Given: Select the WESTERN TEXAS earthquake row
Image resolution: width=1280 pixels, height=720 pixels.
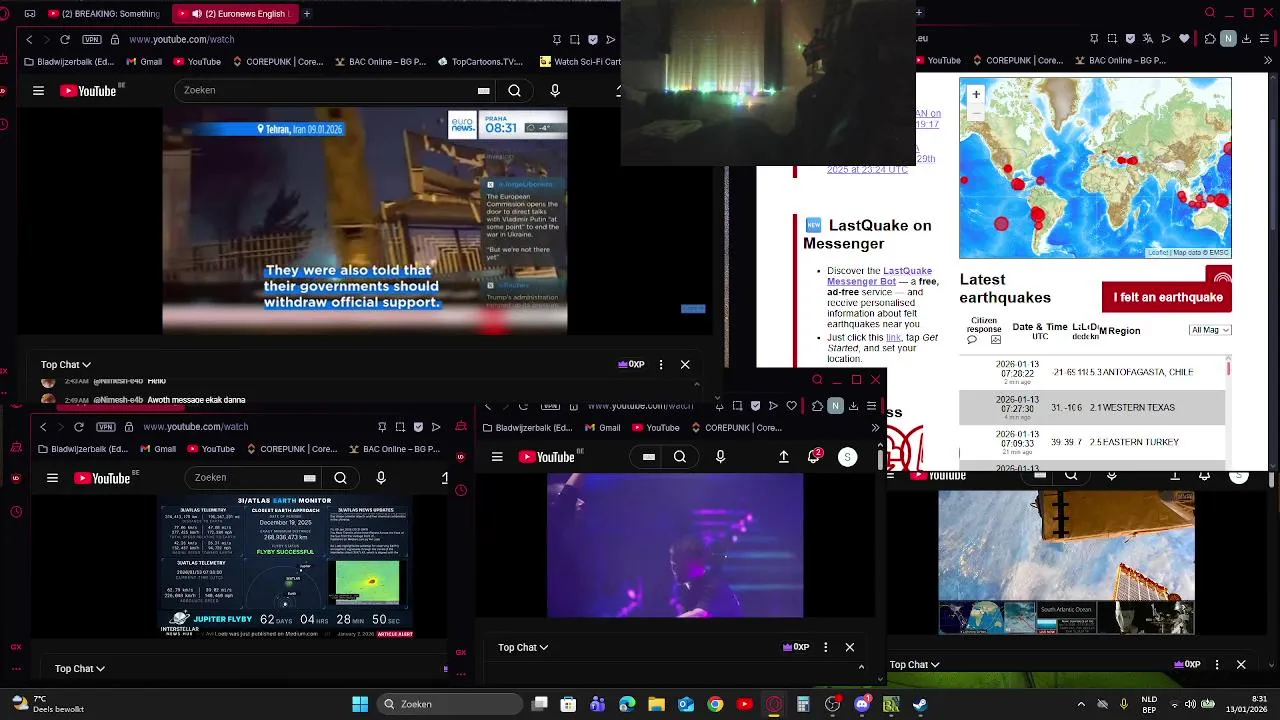Looking at the screenshot, I should [1092, 407].
